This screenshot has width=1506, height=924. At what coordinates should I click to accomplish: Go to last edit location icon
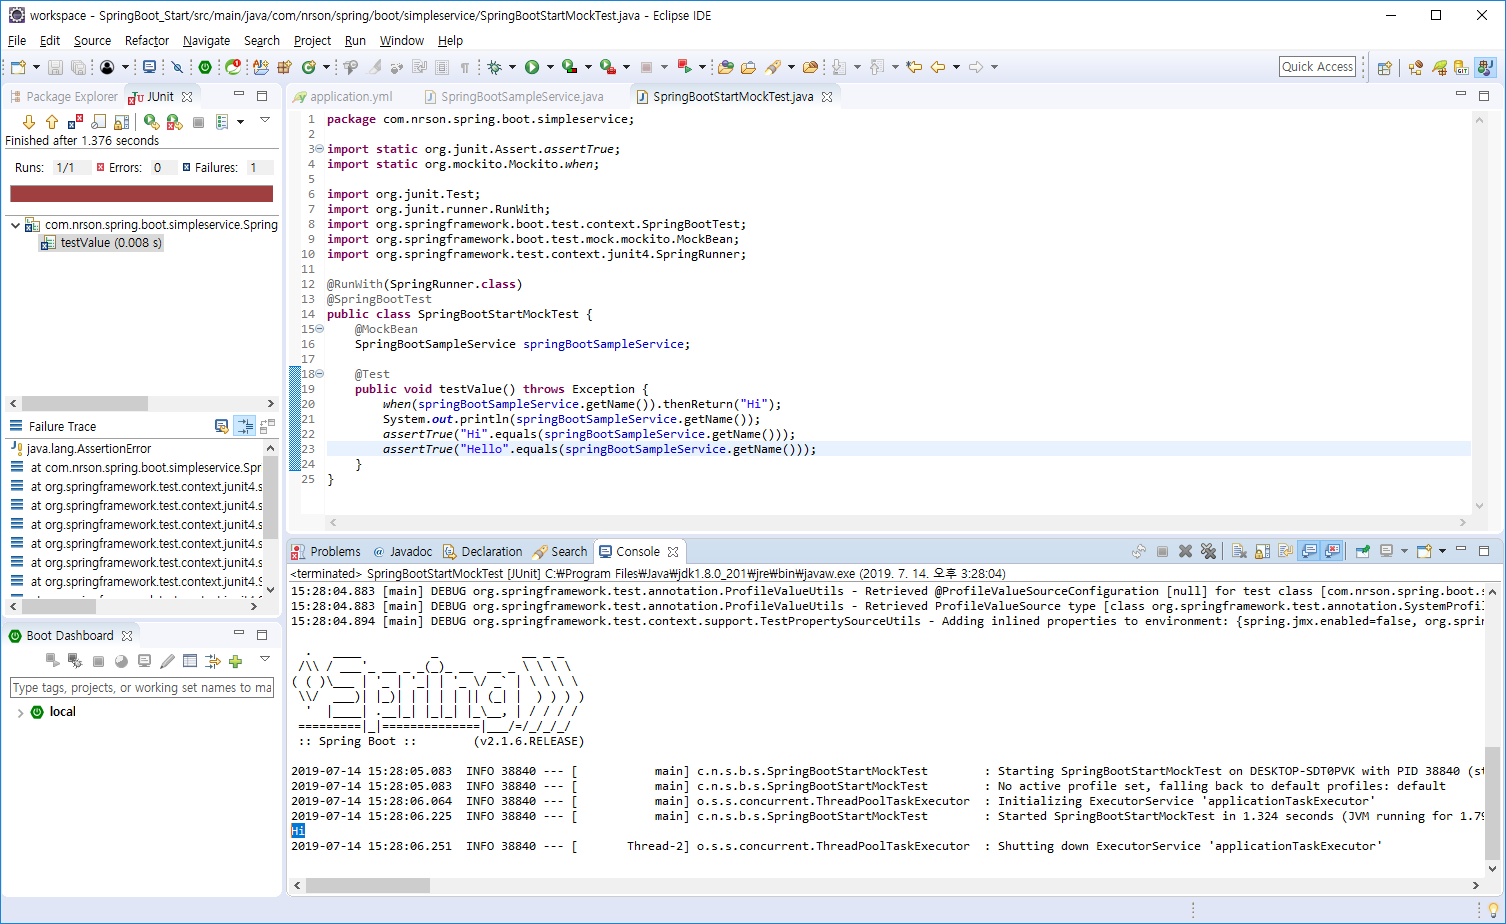pos(914,67)
